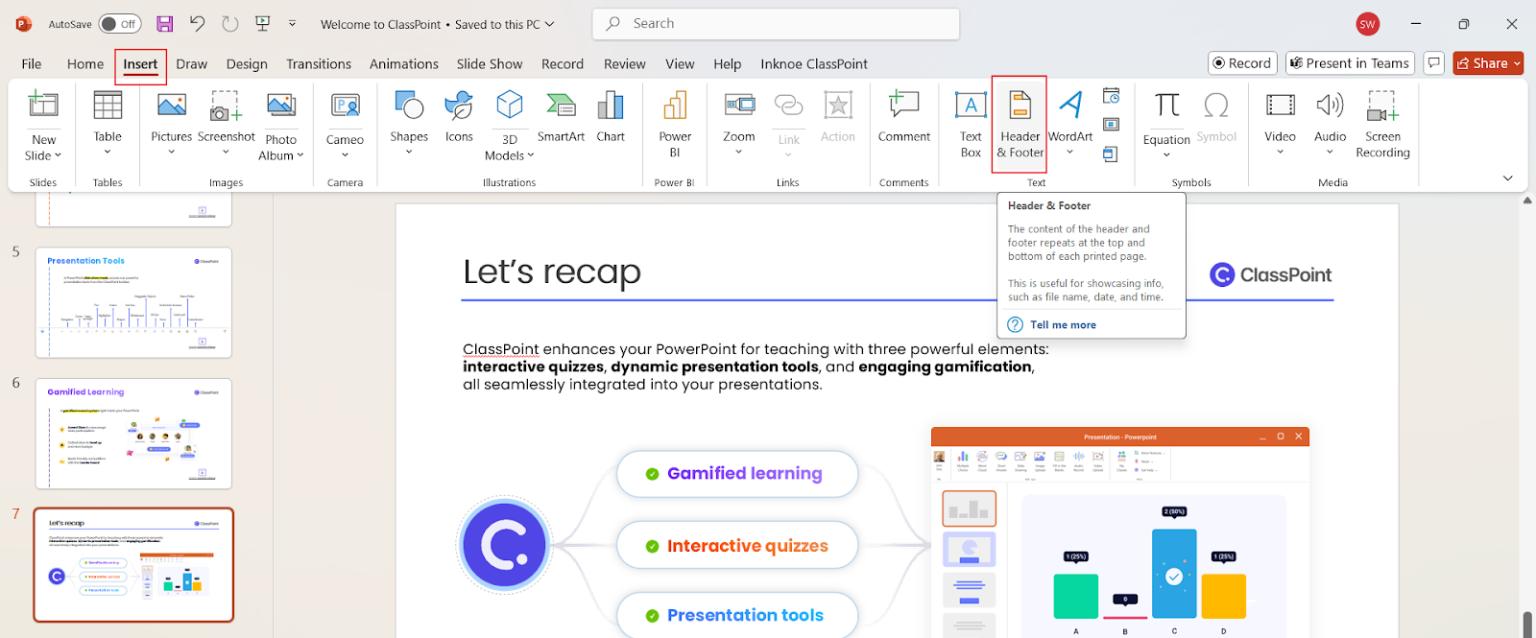Insert a Slide Number

point(1111,124)
